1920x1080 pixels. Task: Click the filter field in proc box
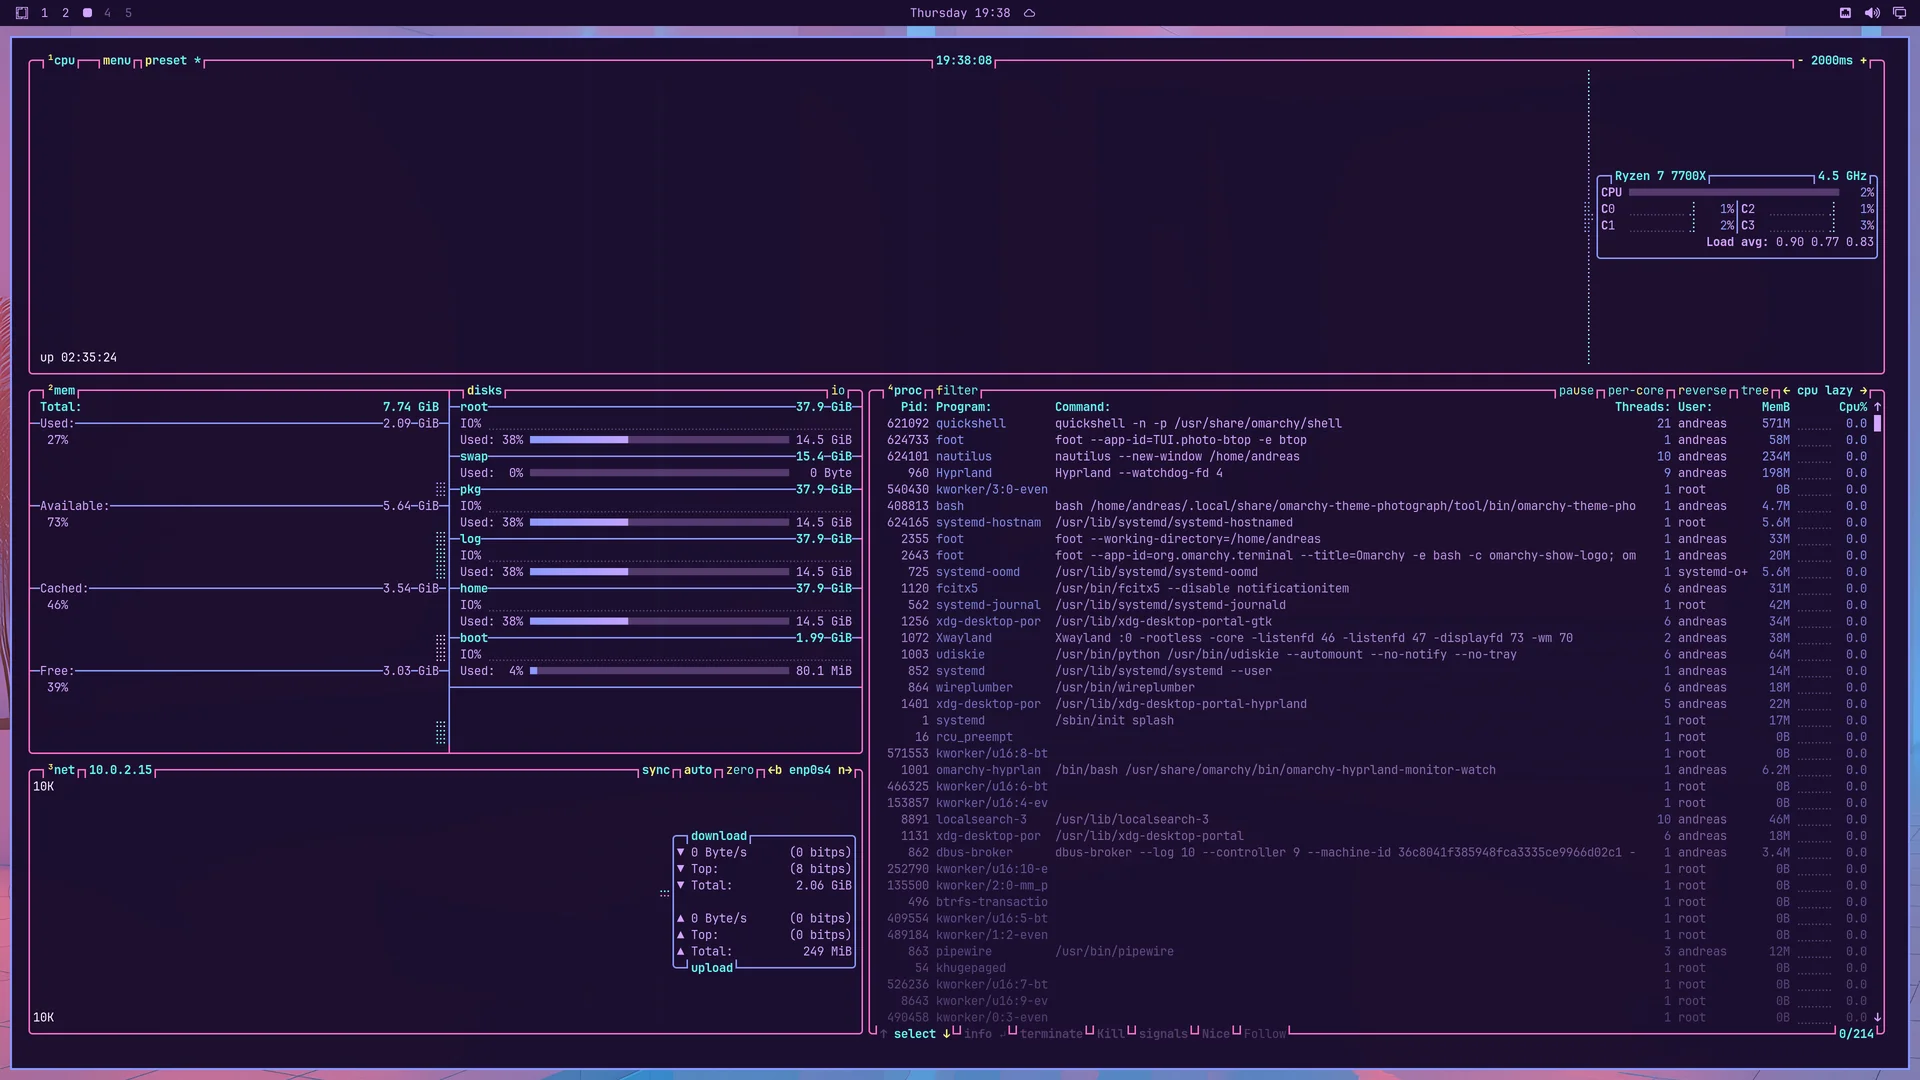[957, 391]
